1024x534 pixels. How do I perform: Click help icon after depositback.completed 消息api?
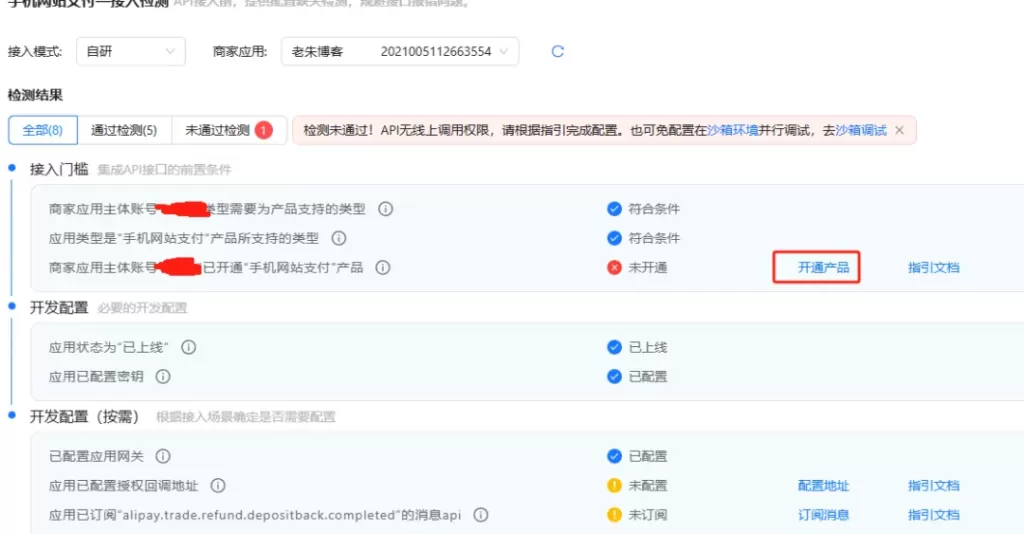point(481,515)
